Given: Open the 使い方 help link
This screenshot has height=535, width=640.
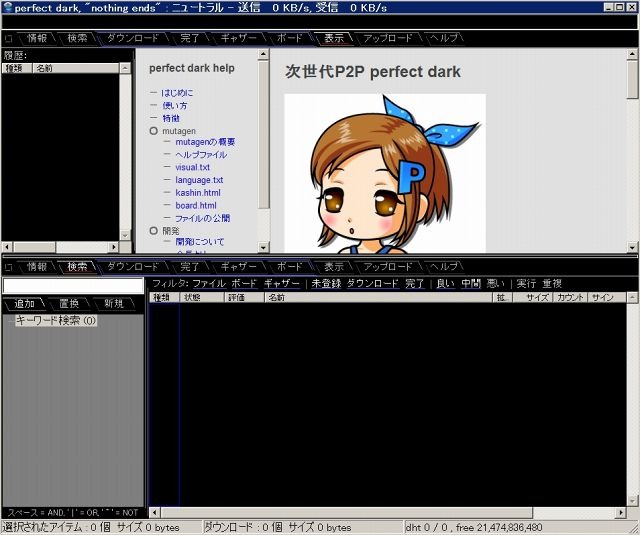Looking at the screenshot, I should (175, 106).
